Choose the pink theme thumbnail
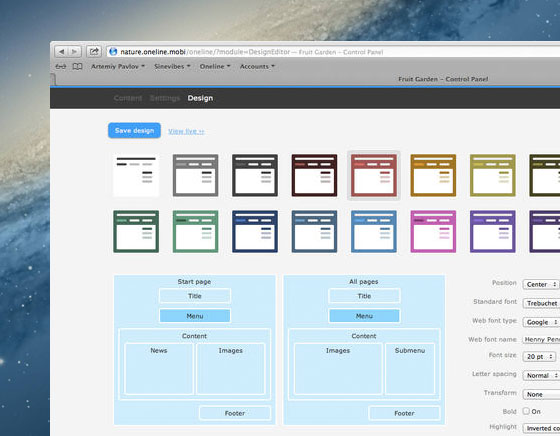Image resolution: width=560 pixels, height=436 pixels. click(x=433, y=231)
